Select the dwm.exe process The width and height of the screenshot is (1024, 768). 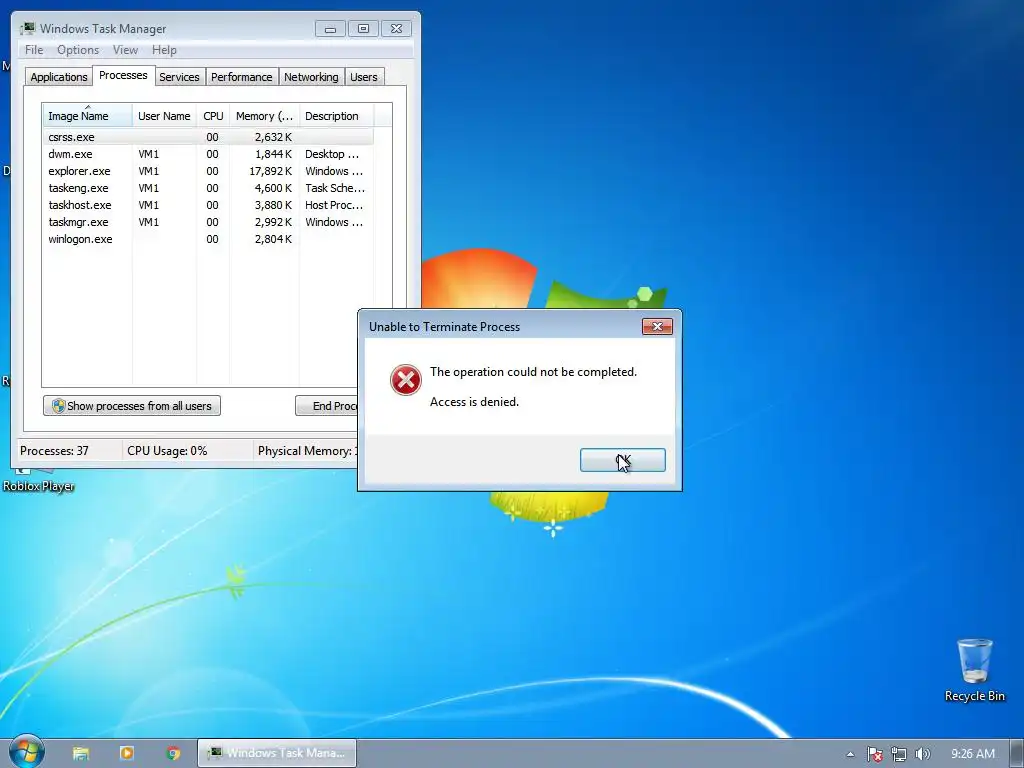(209, 154)
